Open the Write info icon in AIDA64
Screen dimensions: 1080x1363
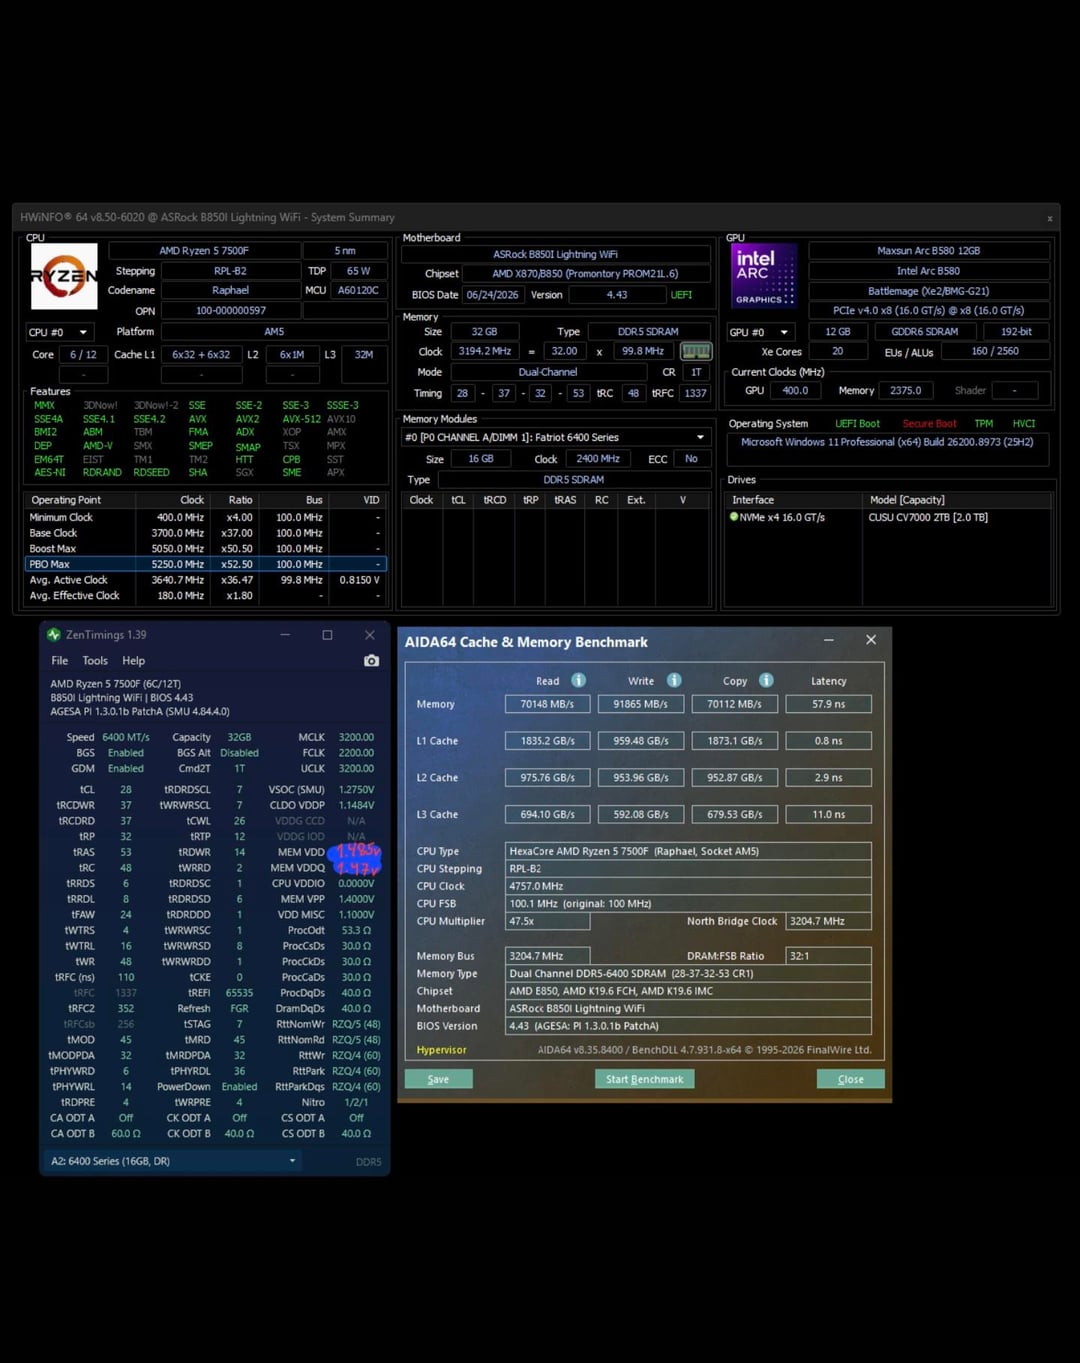[674, 680]
